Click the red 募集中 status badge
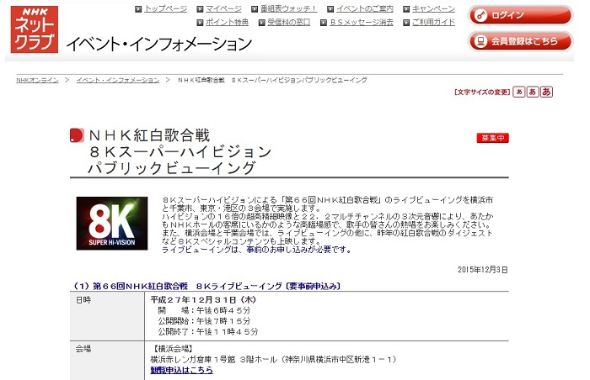The width and height of the screenshot is (590, 380). pyautogui.click(x=493, y=138)
